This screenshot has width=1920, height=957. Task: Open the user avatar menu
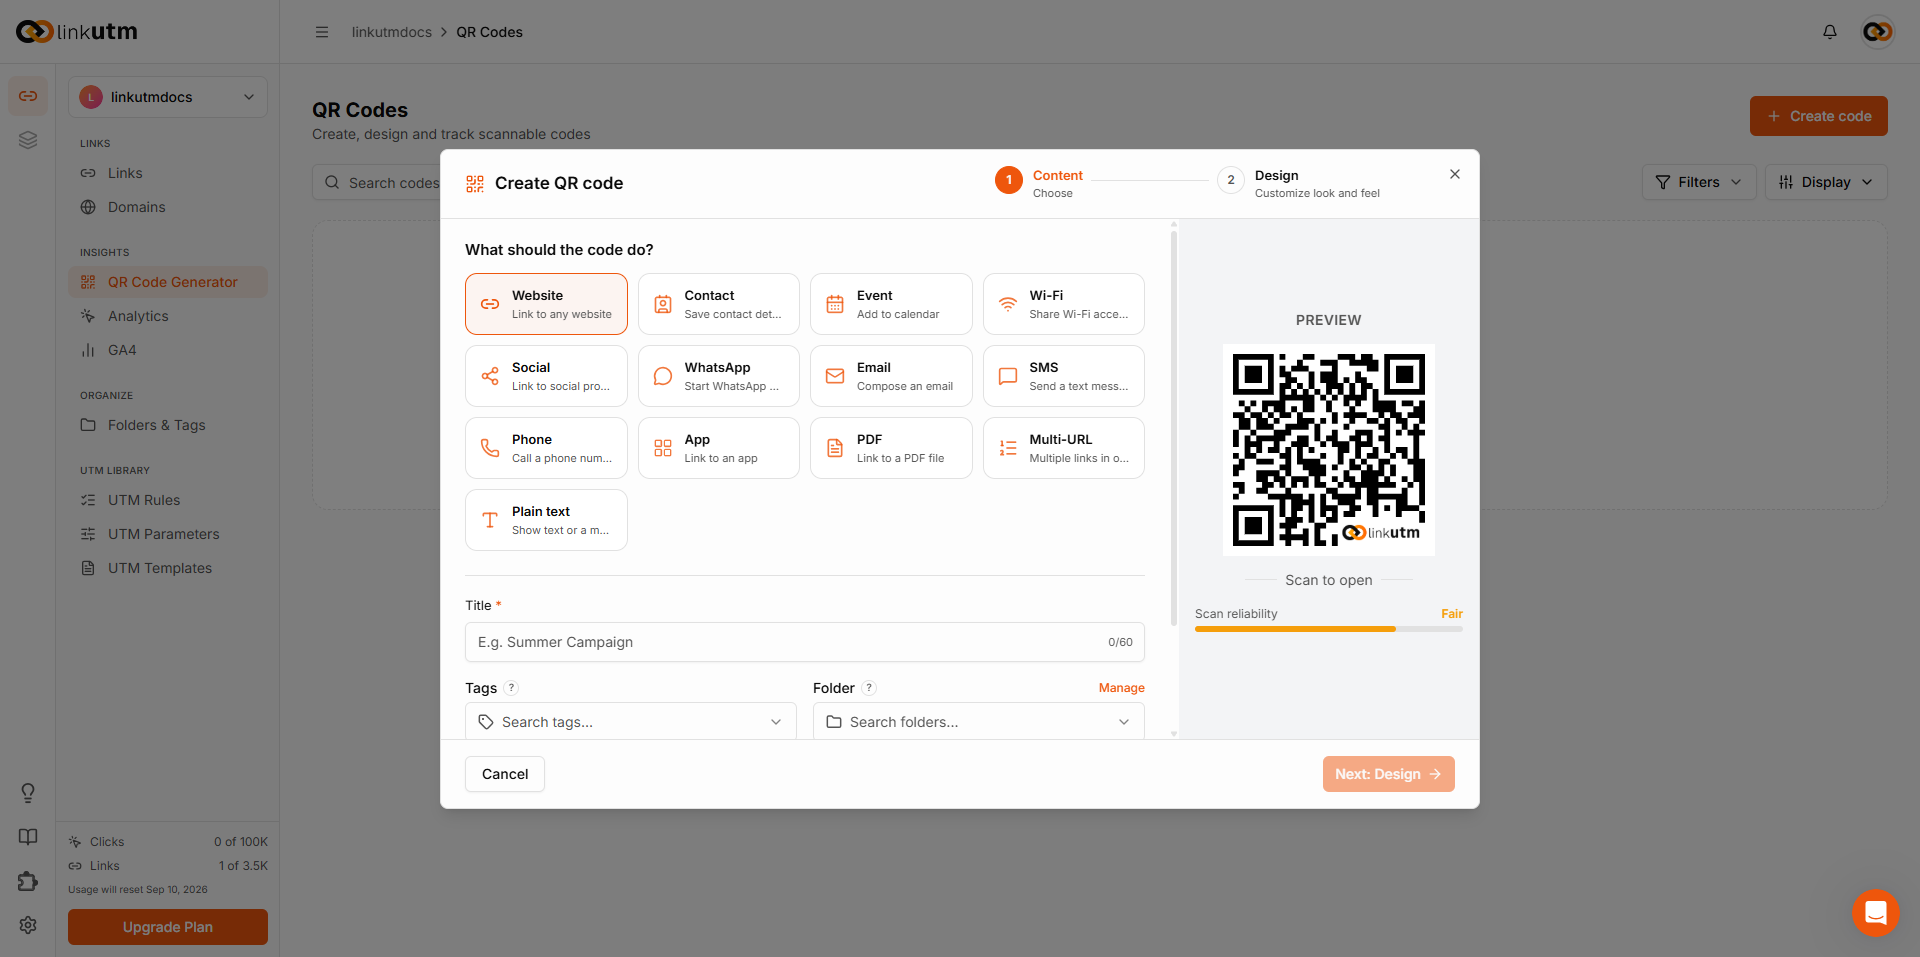coord(1878,32)
